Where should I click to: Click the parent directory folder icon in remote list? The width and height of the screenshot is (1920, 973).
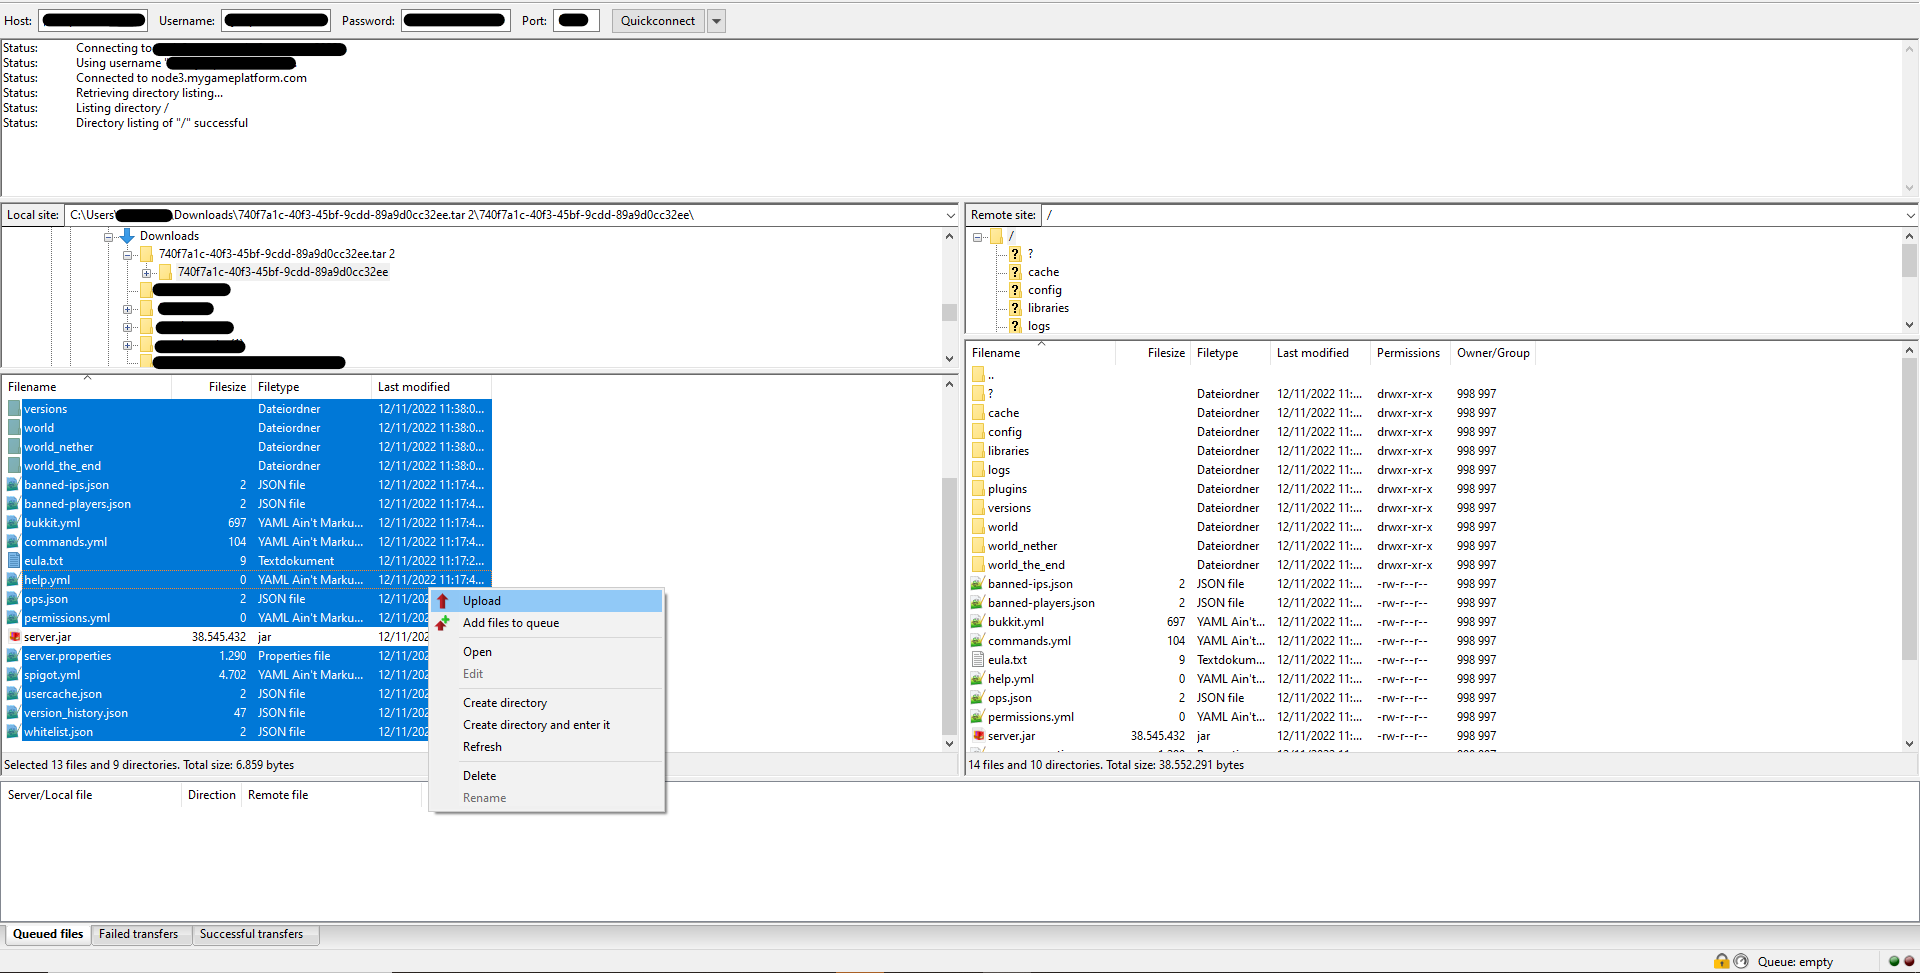pyautogui.click(x=978, y=375)
